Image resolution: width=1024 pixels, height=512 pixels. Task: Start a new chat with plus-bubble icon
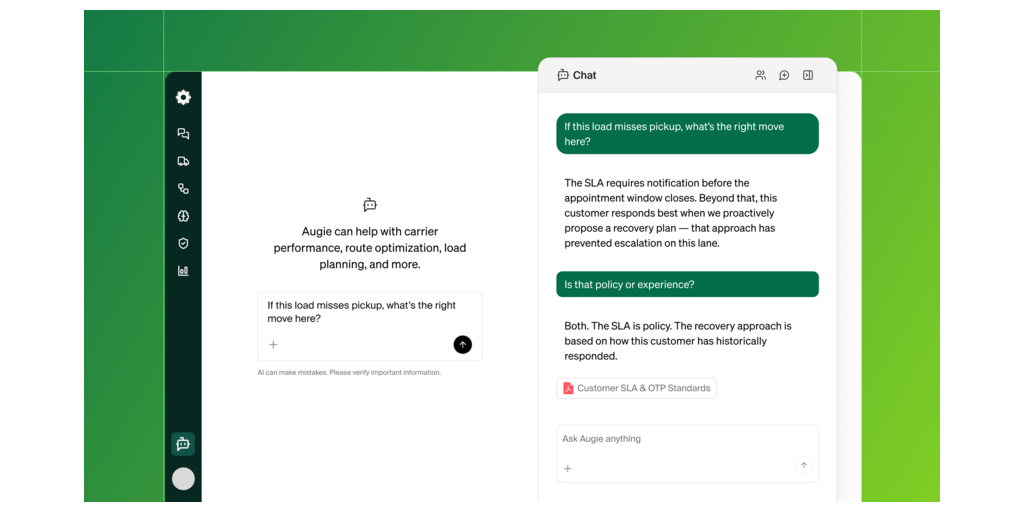(x=784, y=75)
